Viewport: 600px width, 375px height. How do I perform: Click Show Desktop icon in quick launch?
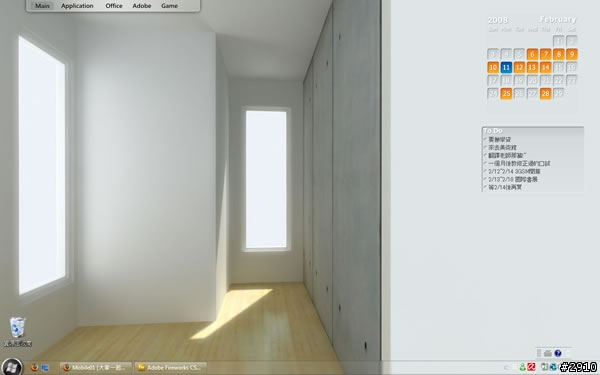pos(45,368)
